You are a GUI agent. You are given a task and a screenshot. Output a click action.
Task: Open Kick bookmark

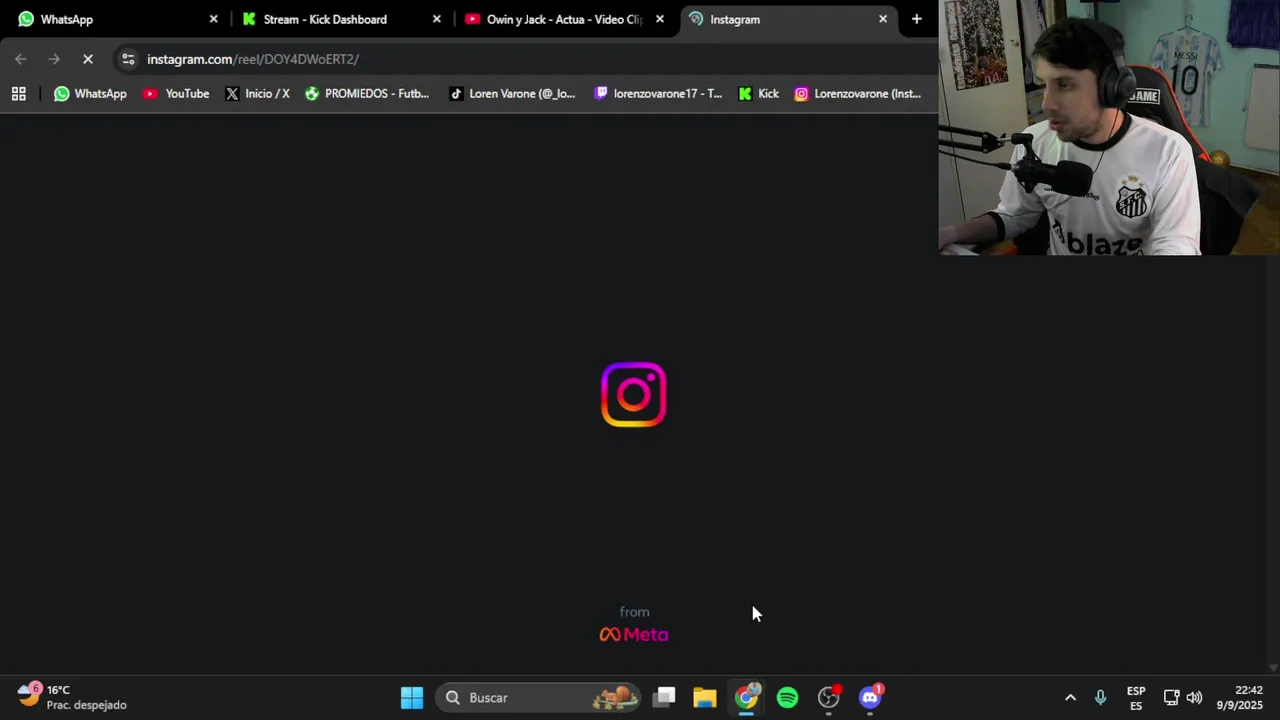pyautogui.click(x=758, y=94)
